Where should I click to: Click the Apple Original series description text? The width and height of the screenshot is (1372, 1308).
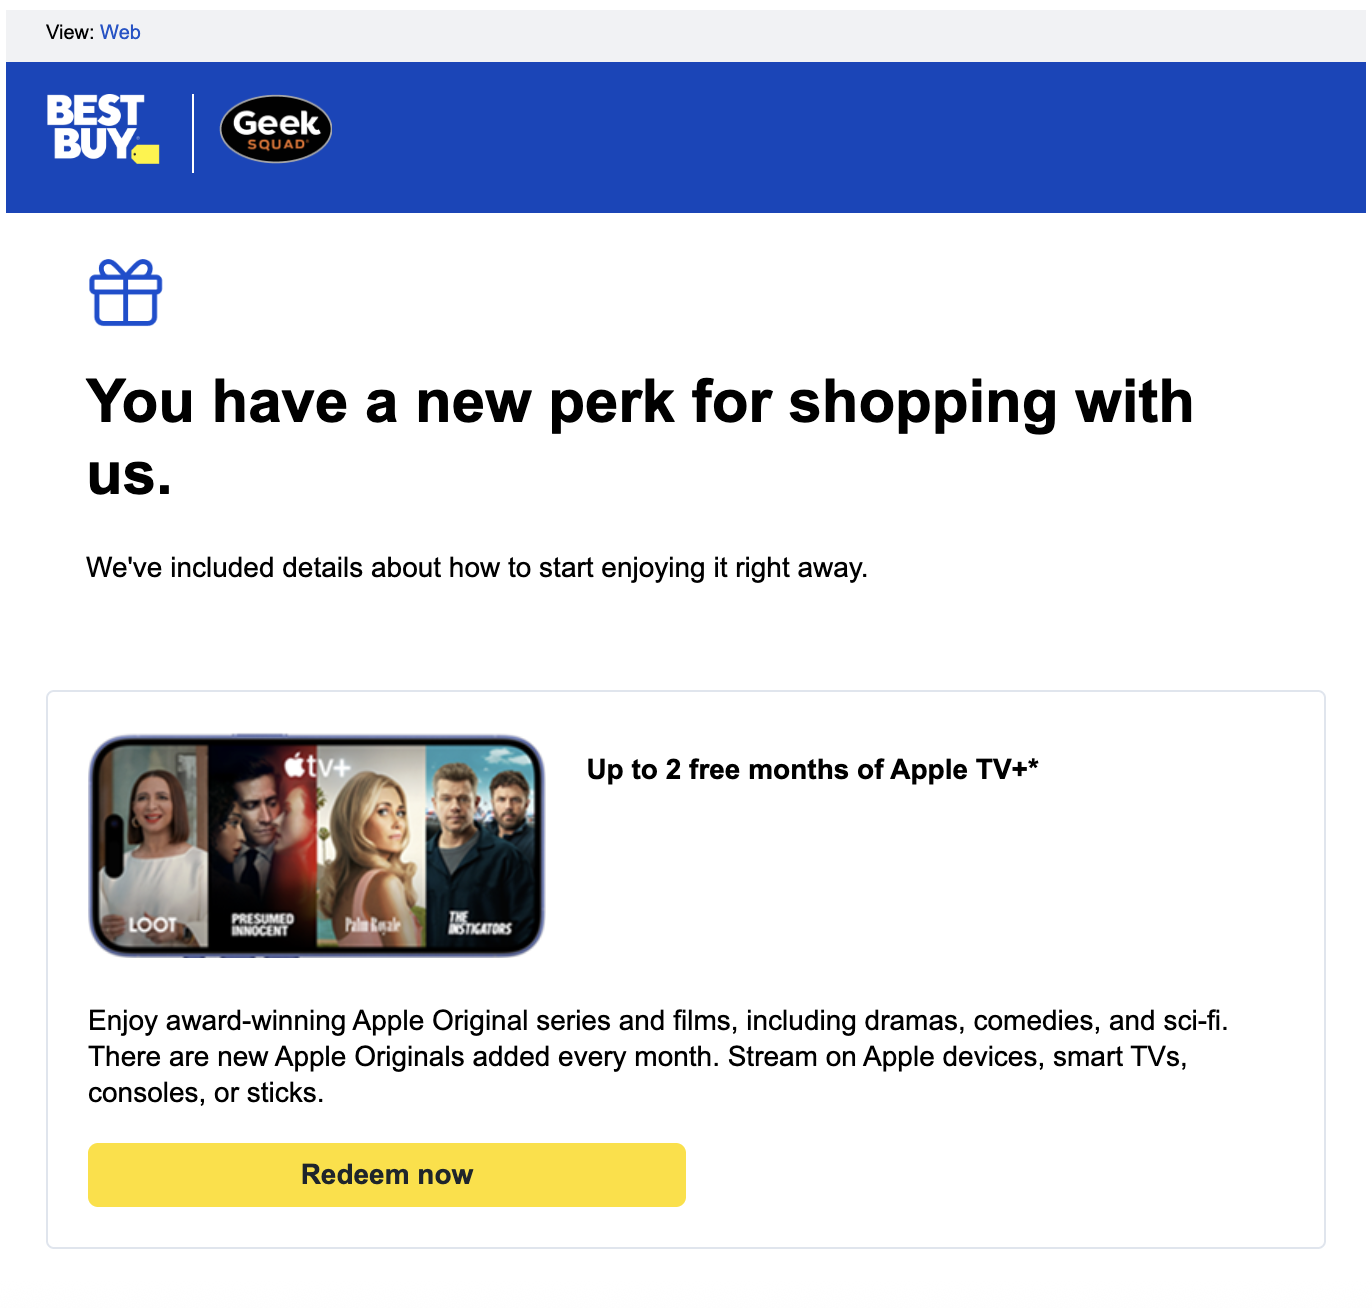pos(658,1056)
